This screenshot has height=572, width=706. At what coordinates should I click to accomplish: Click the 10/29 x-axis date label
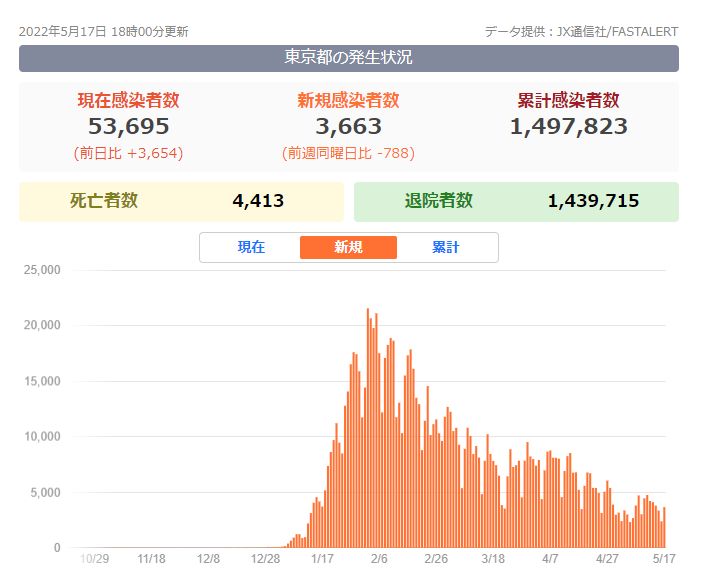pyautogui.click(x=95, y=559)
